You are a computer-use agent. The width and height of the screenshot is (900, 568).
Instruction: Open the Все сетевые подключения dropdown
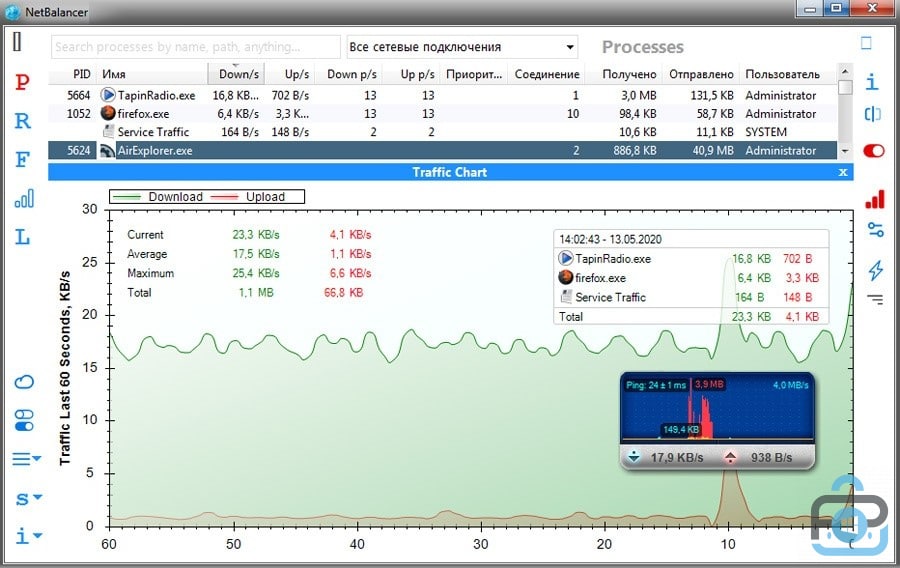pyautogui.click(x=462, y=47)
